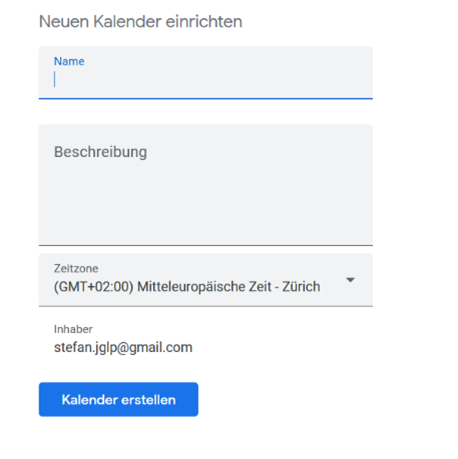The height and width of the screenshot is (459, 458).
Task: Click the Neuen Kalender einrichten heading
Action: [x=140, y=22]
